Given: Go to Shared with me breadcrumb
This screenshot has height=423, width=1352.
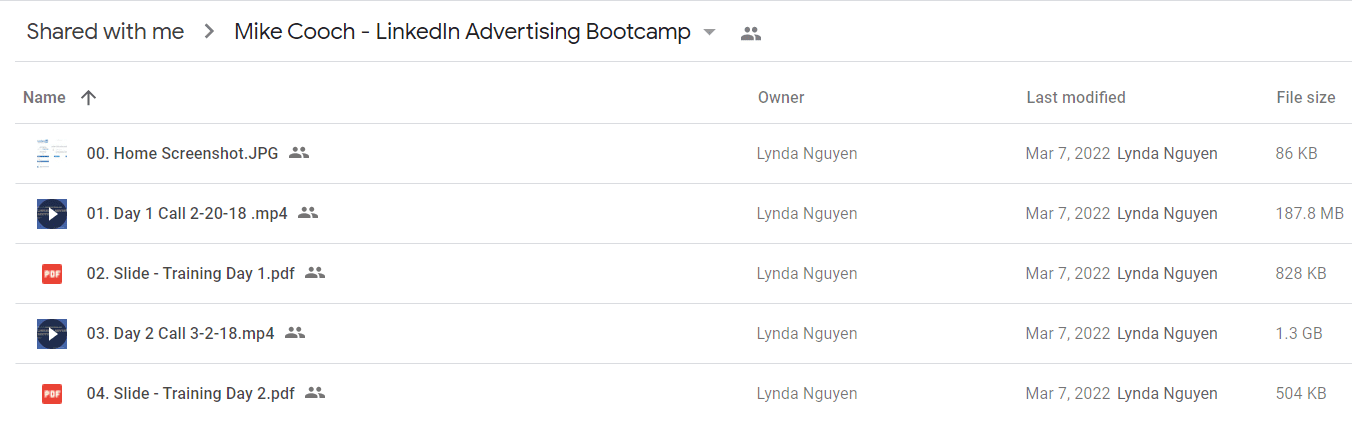Looking at the screenshot, I should click(105, 32).
